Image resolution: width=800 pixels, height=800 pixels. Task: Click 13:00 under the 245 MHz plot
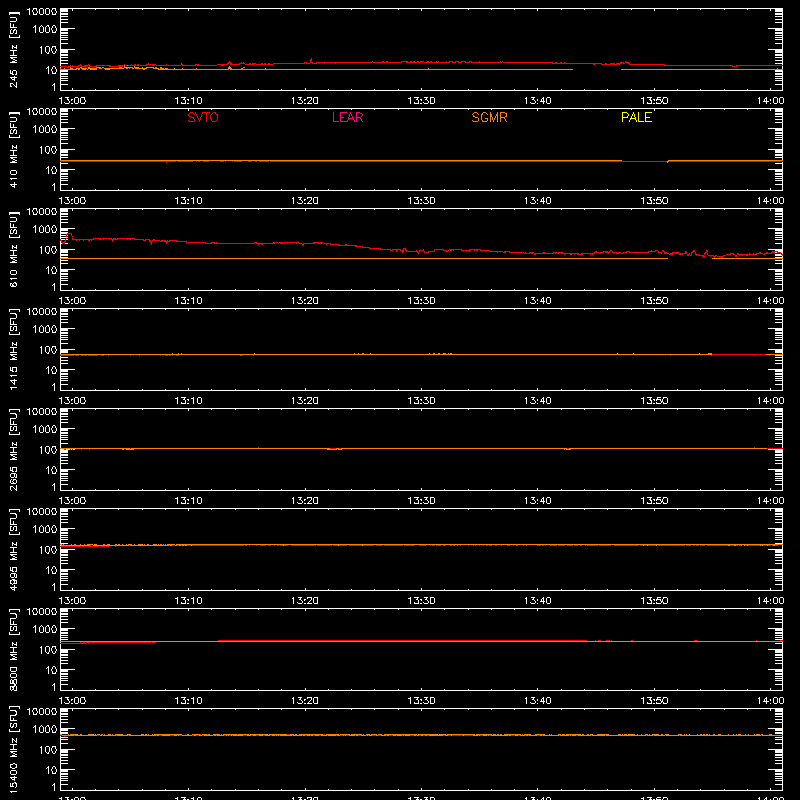(72, 101)
